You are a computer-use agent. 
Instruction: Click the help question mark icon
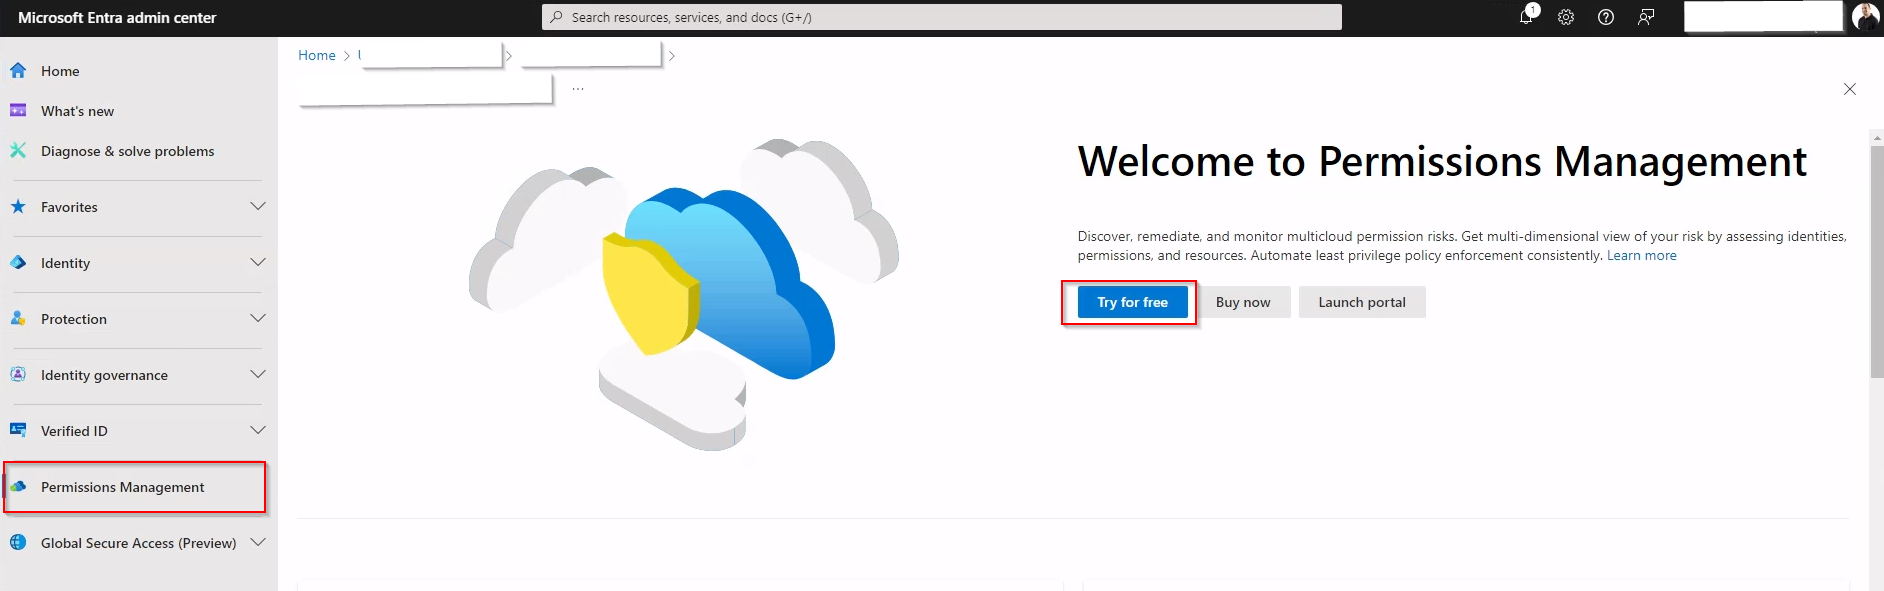coord(1606,17)
